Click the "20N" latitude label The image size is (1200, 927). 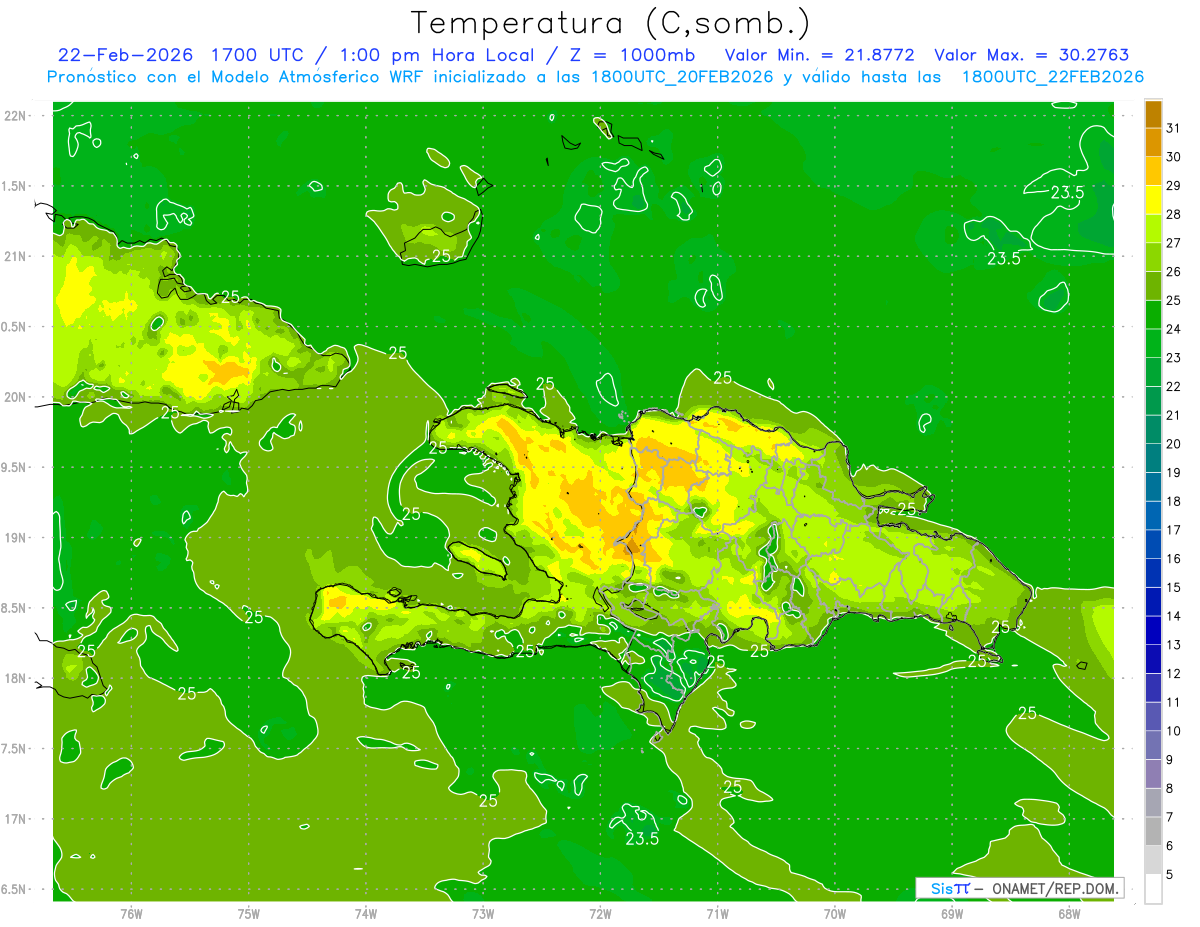[14, 397]
